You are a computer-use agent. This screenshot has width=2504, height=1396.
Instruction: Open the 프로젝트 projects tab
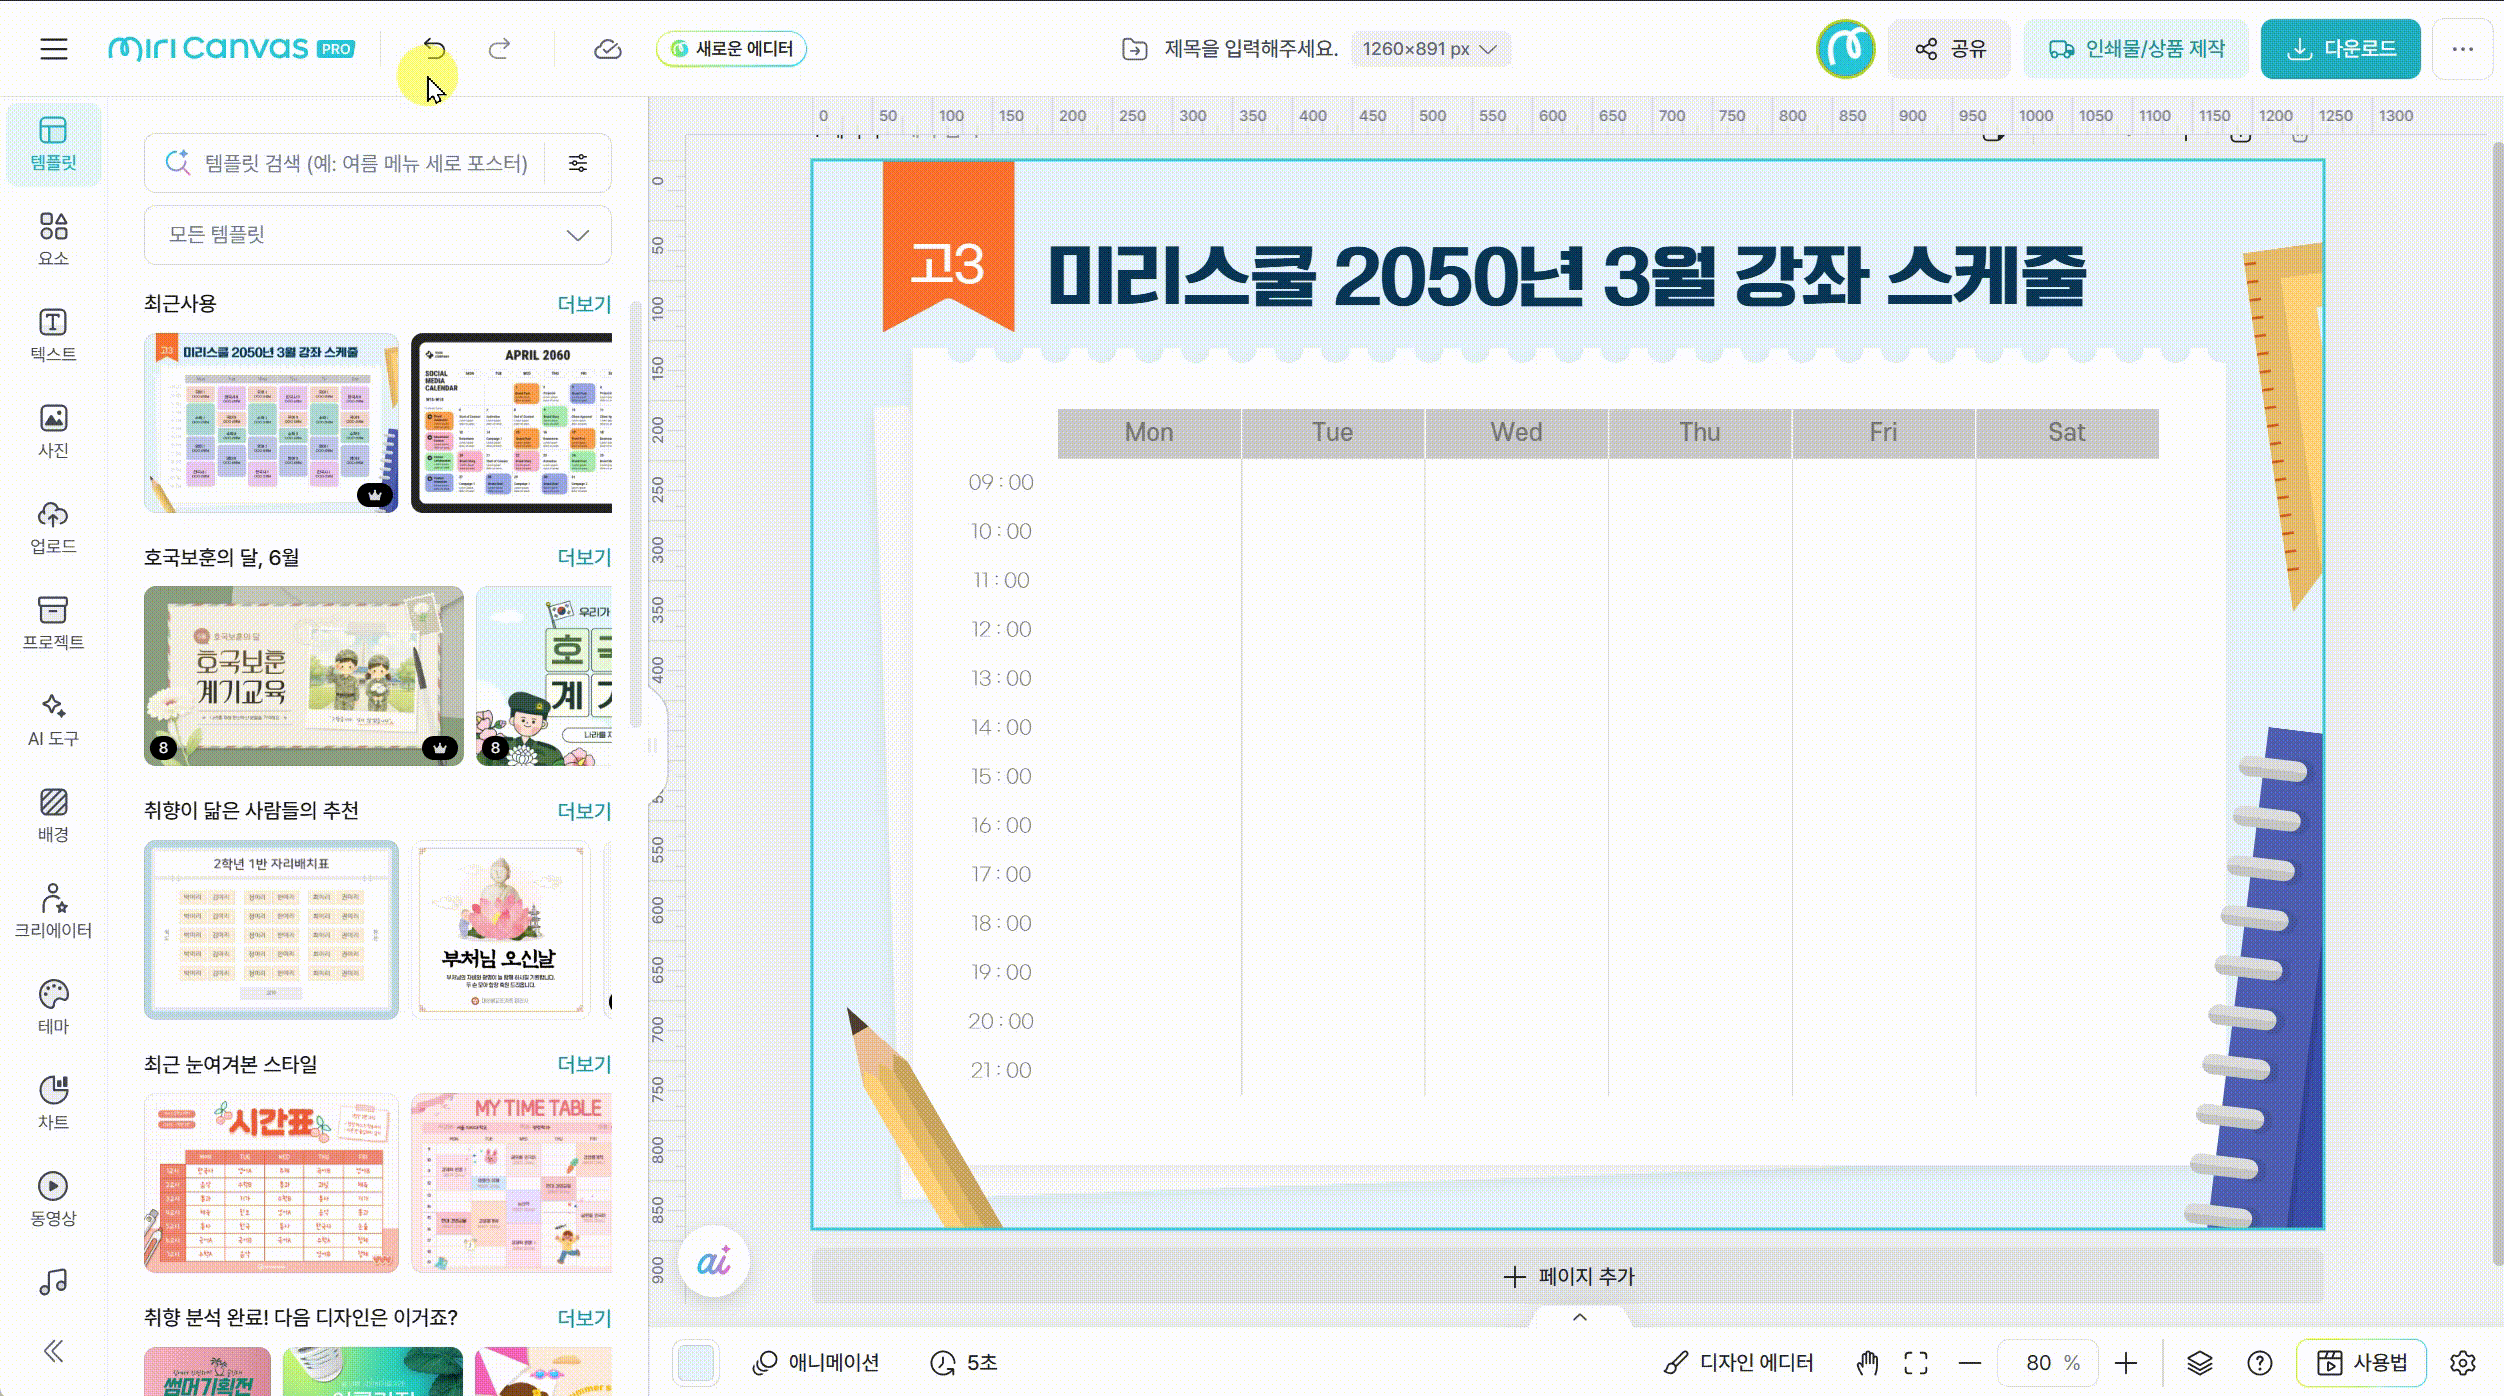[53, 624]
